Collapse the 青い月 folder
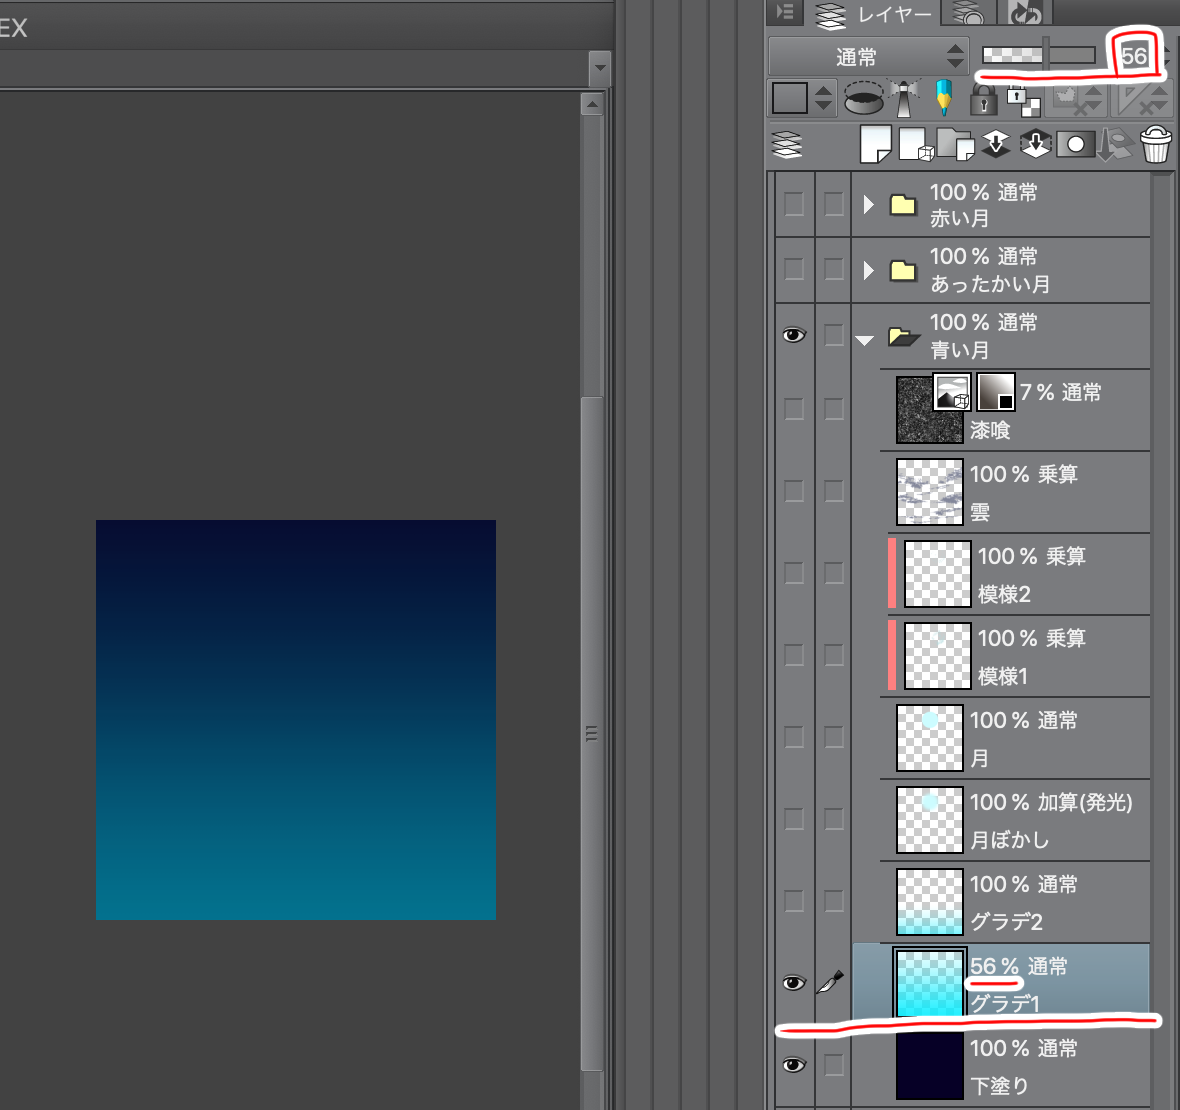The image size is (1180, 1110). 865,339
